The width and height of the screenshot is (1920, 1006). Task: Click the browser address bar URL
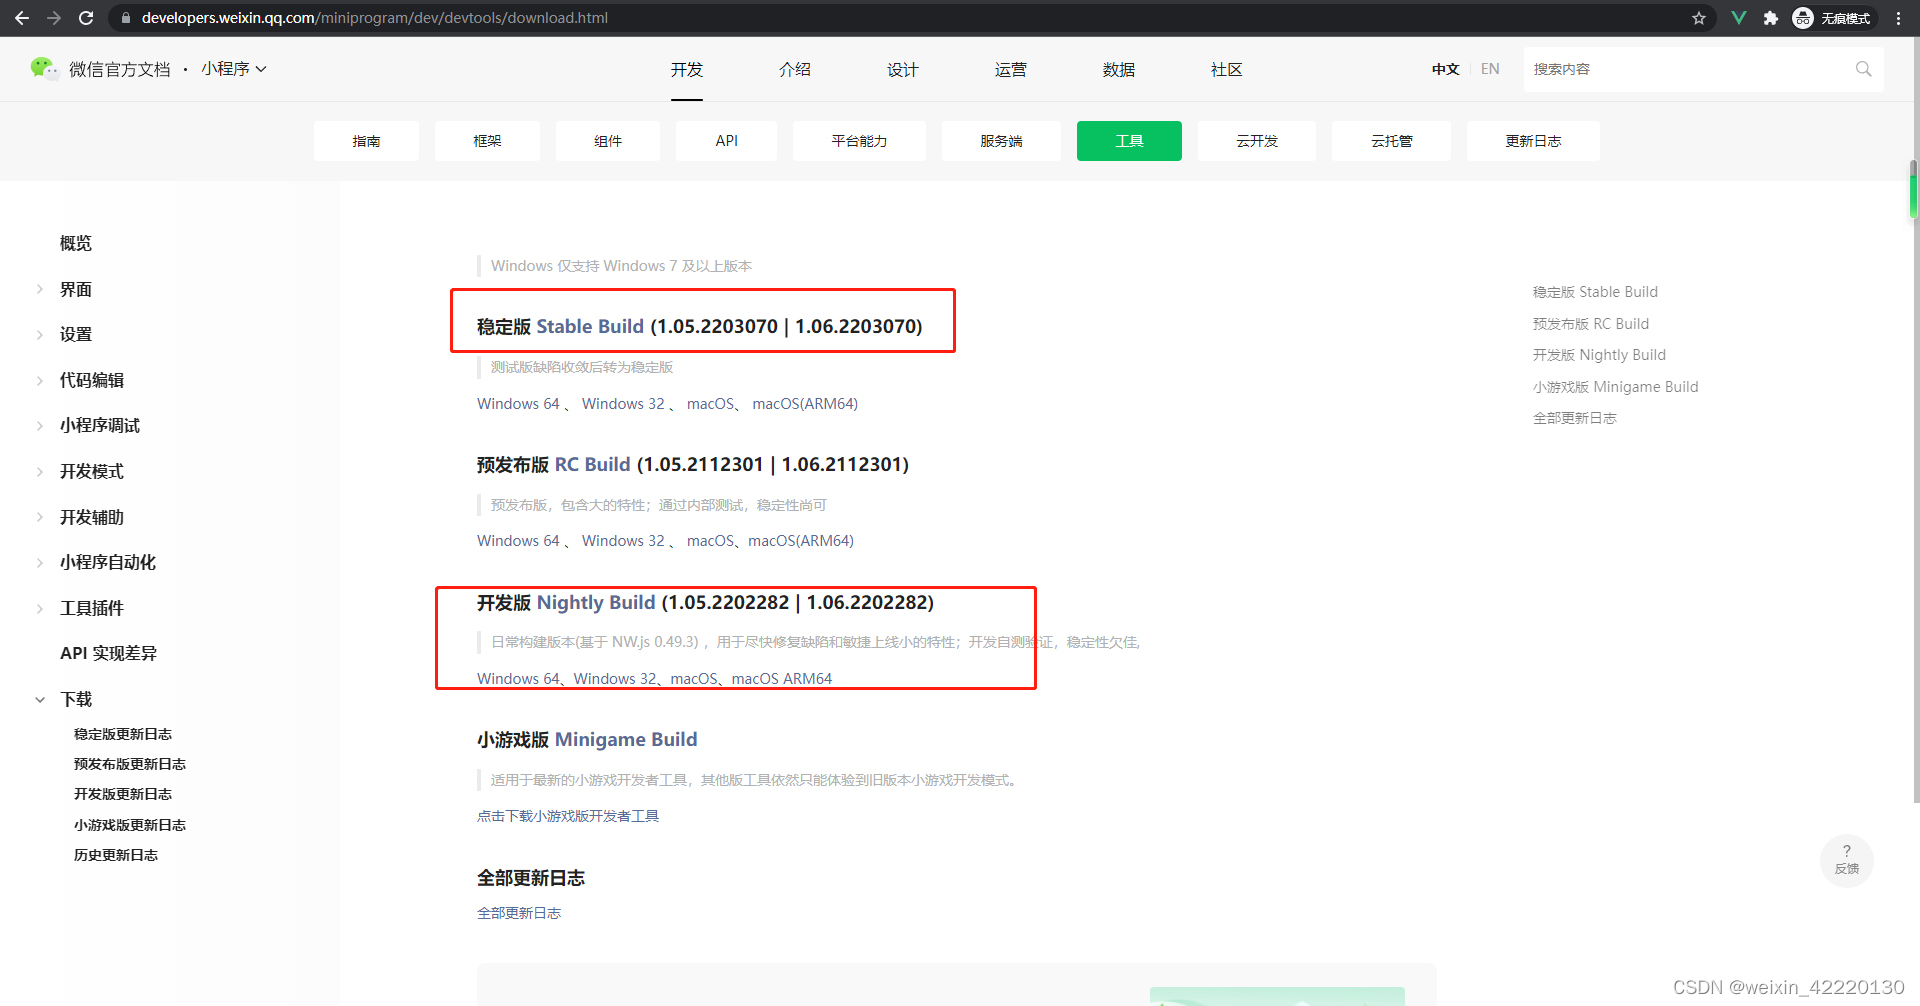coord(375,18)
